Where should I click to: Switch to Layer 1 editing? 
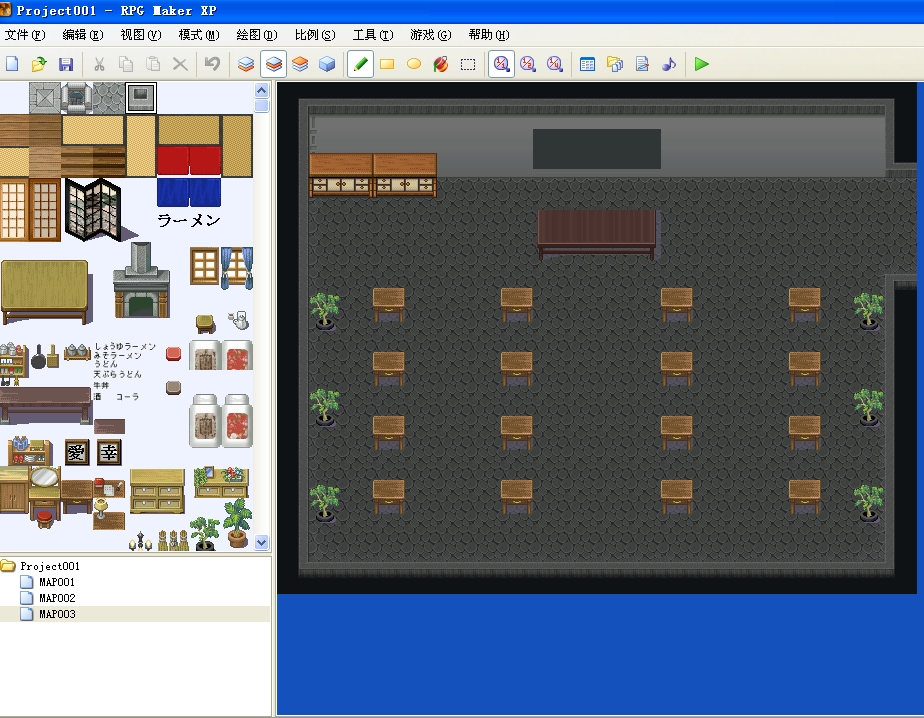[x=246, y=64]
